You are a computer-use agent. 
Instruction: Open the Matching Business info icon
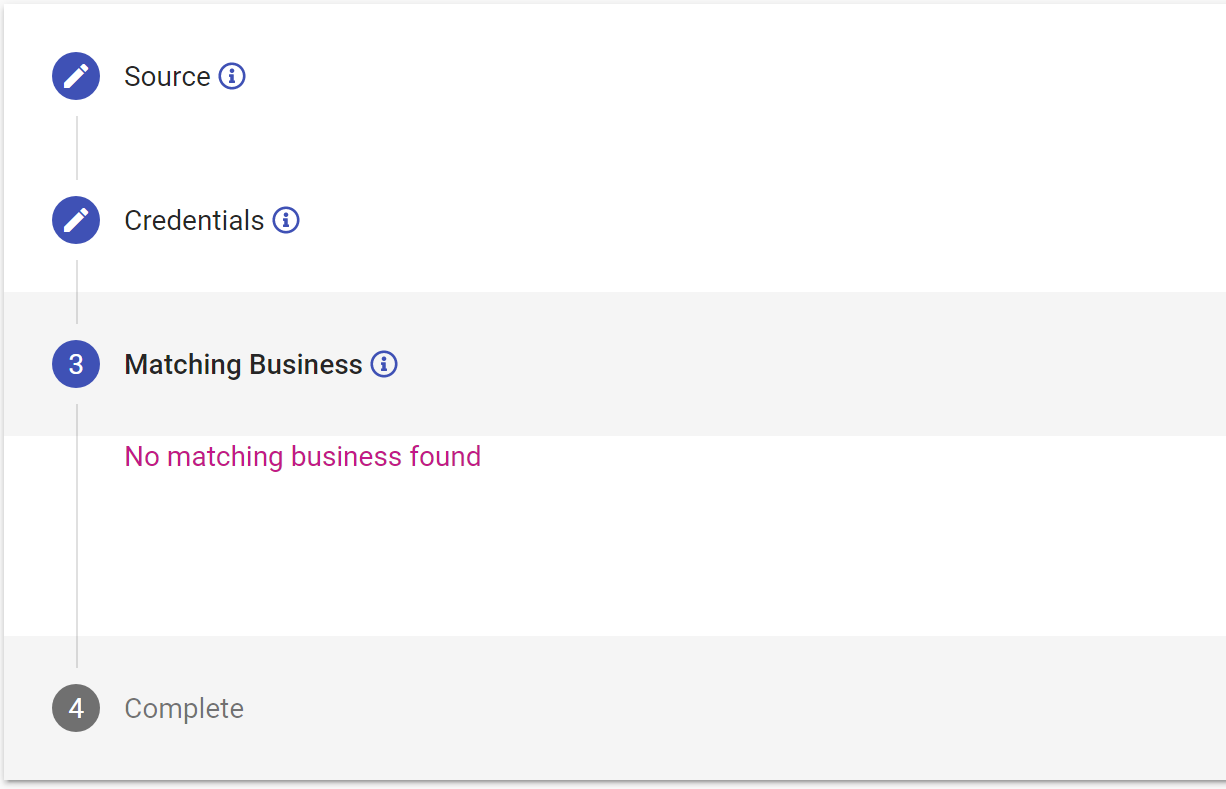pos(384,364)
